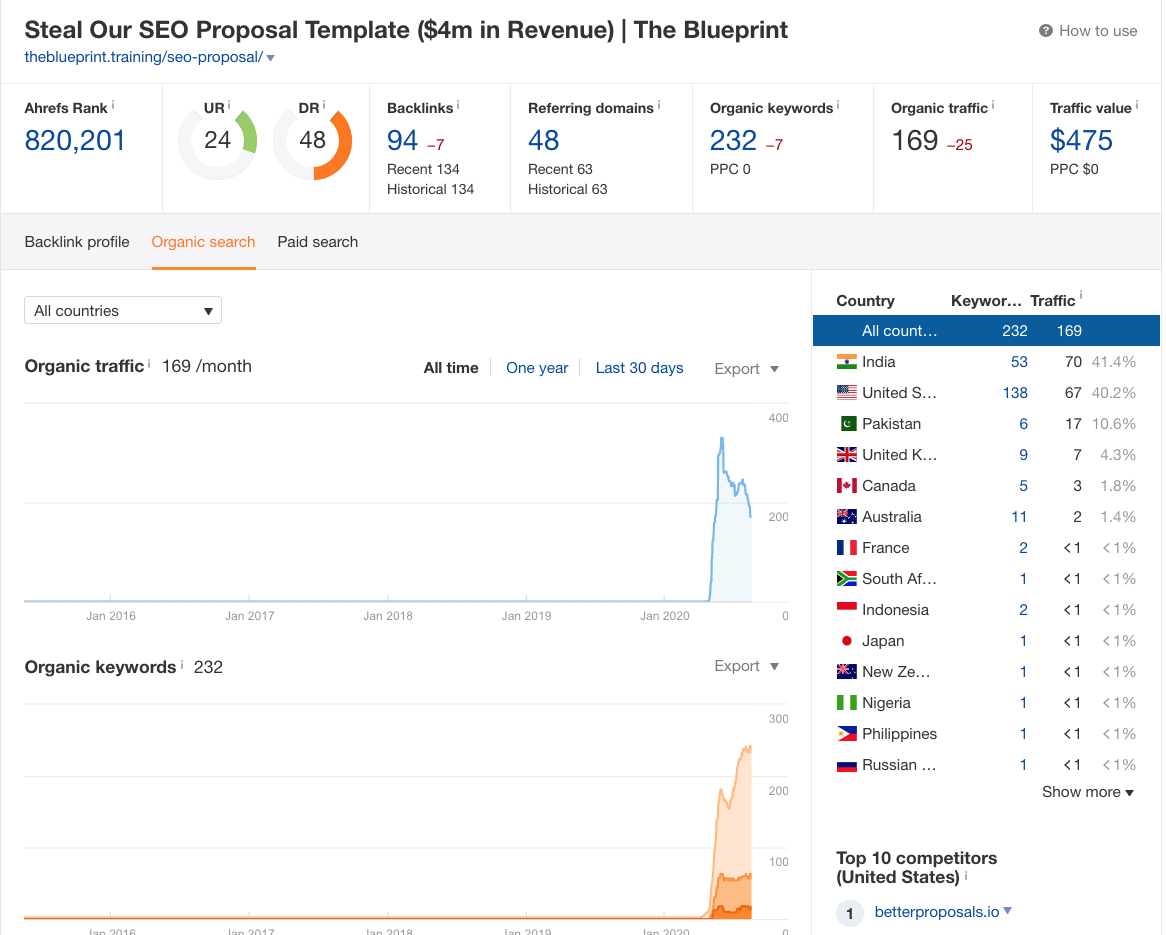Open info icon next to Organic traffic chart title
1166x935 pixels.
point(149,364)
